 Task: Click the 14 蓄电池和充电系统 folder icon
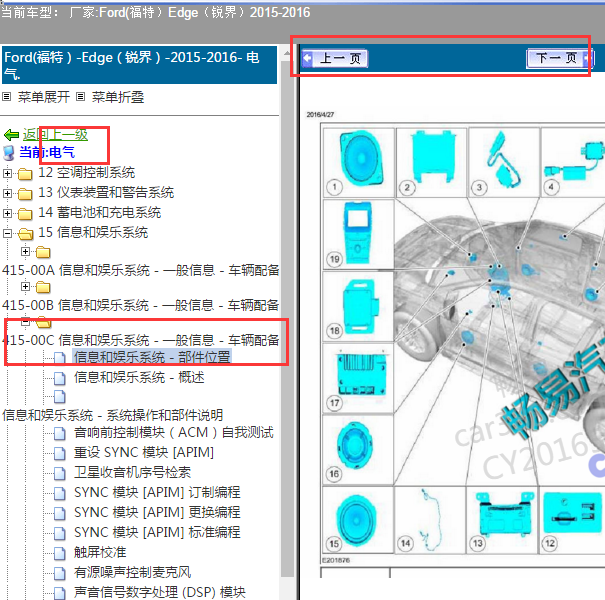point(25,214)
